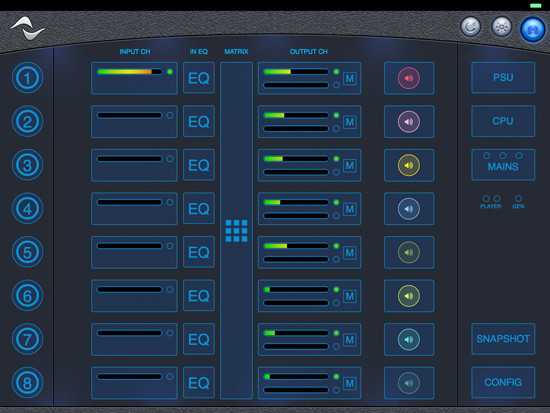Click the yellow-green speaker icon, row 6
The width and height of the screenshot is (550, 413).
point(409,295)
